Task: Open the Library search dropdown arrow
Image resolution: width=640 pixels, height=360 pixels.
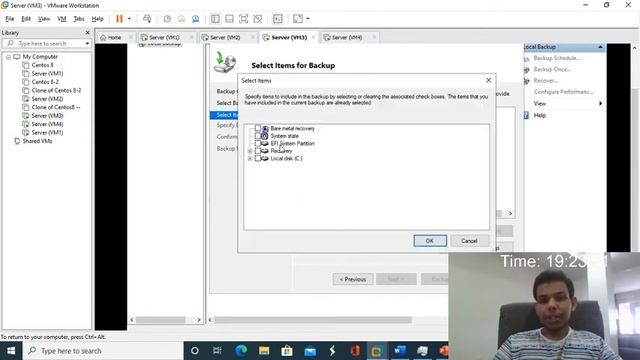Action: tap(87, 43)
